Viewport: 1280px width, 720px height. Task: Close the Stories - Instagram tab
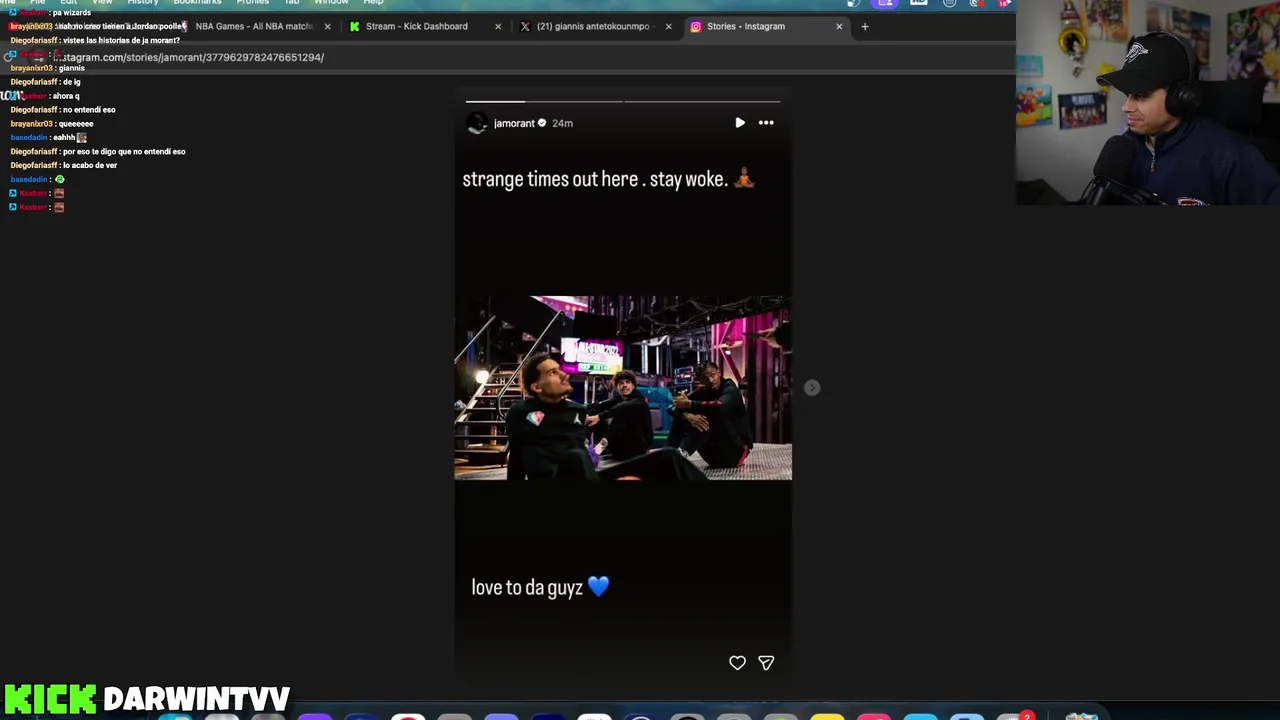click(839, 26)
